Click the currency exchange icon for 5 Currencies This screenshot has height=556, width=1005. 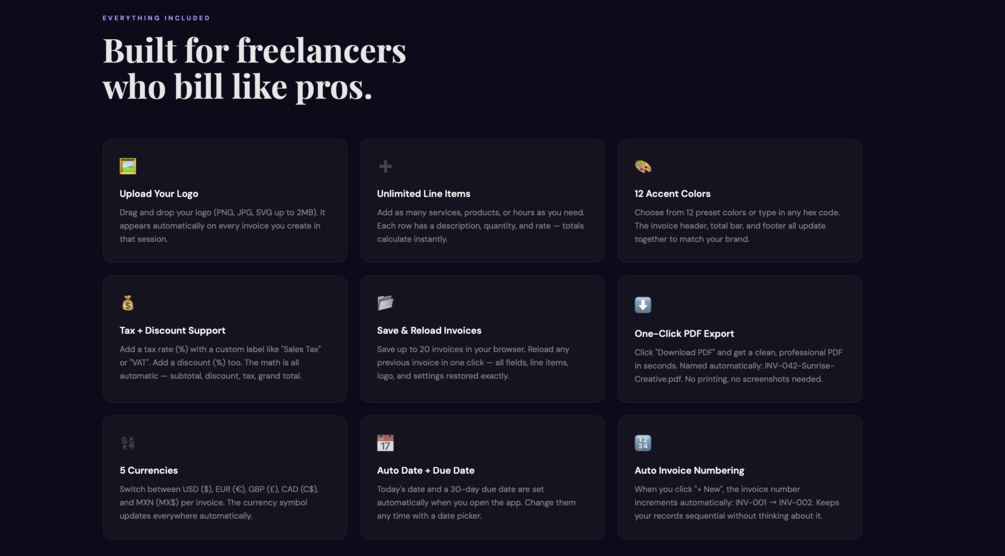click(128, 443)
